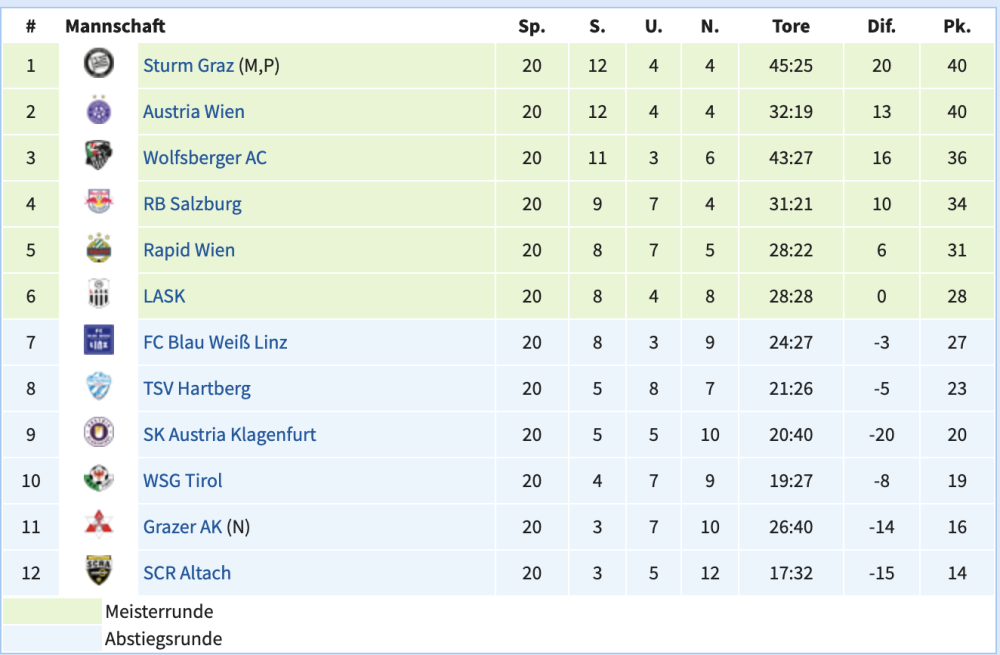1000x655 pixels.
Task: Click the green Meisterrunde legend swatch
Action: (x=52, y=611)
